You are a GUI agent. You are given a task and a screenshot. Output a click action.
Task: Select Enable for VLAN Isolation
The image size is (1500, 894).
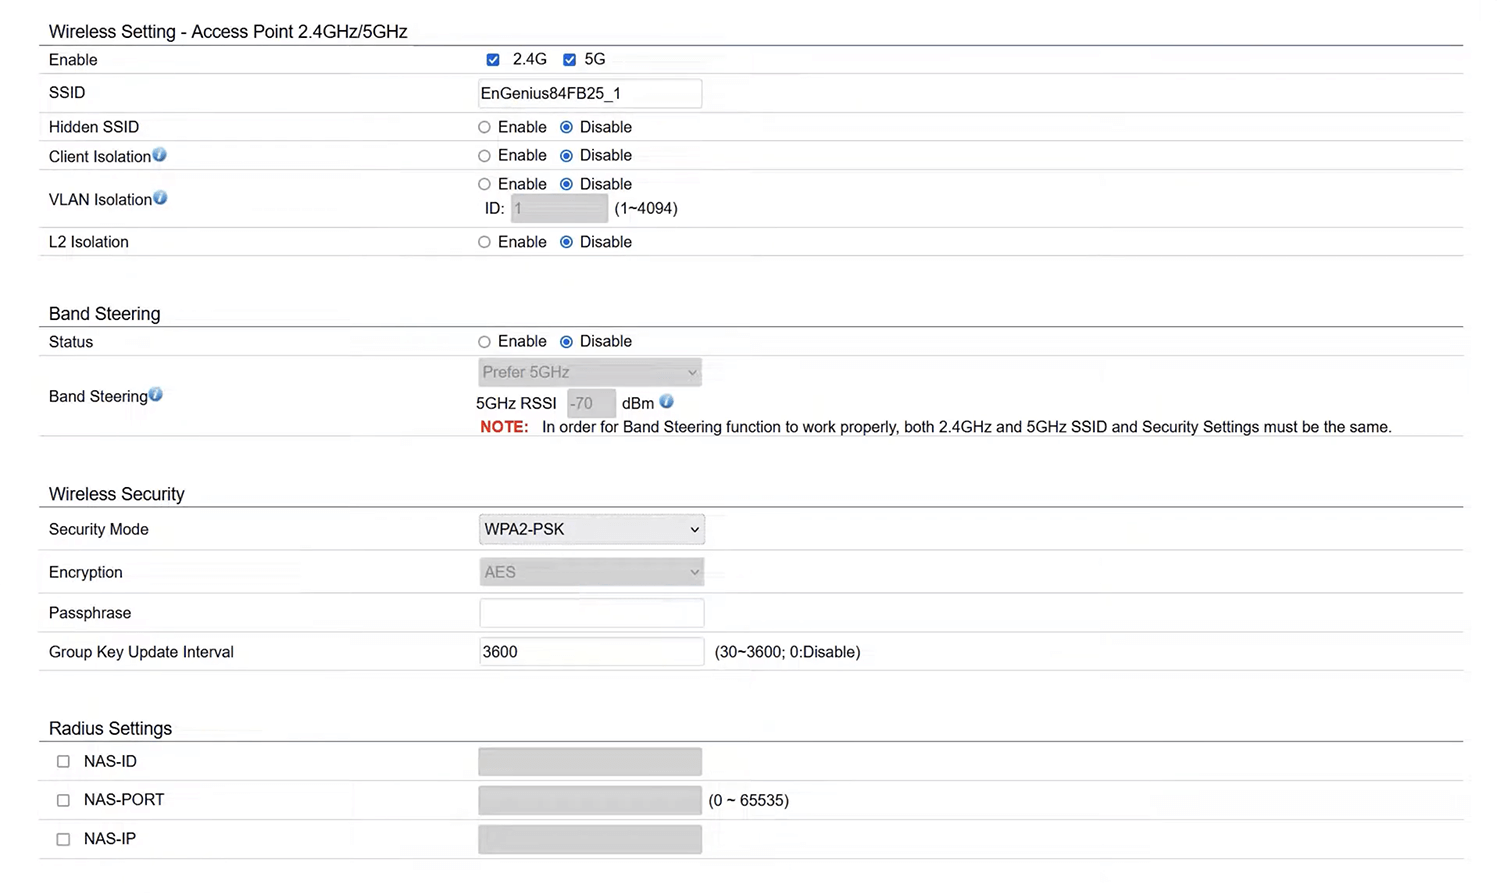(484, 184)
